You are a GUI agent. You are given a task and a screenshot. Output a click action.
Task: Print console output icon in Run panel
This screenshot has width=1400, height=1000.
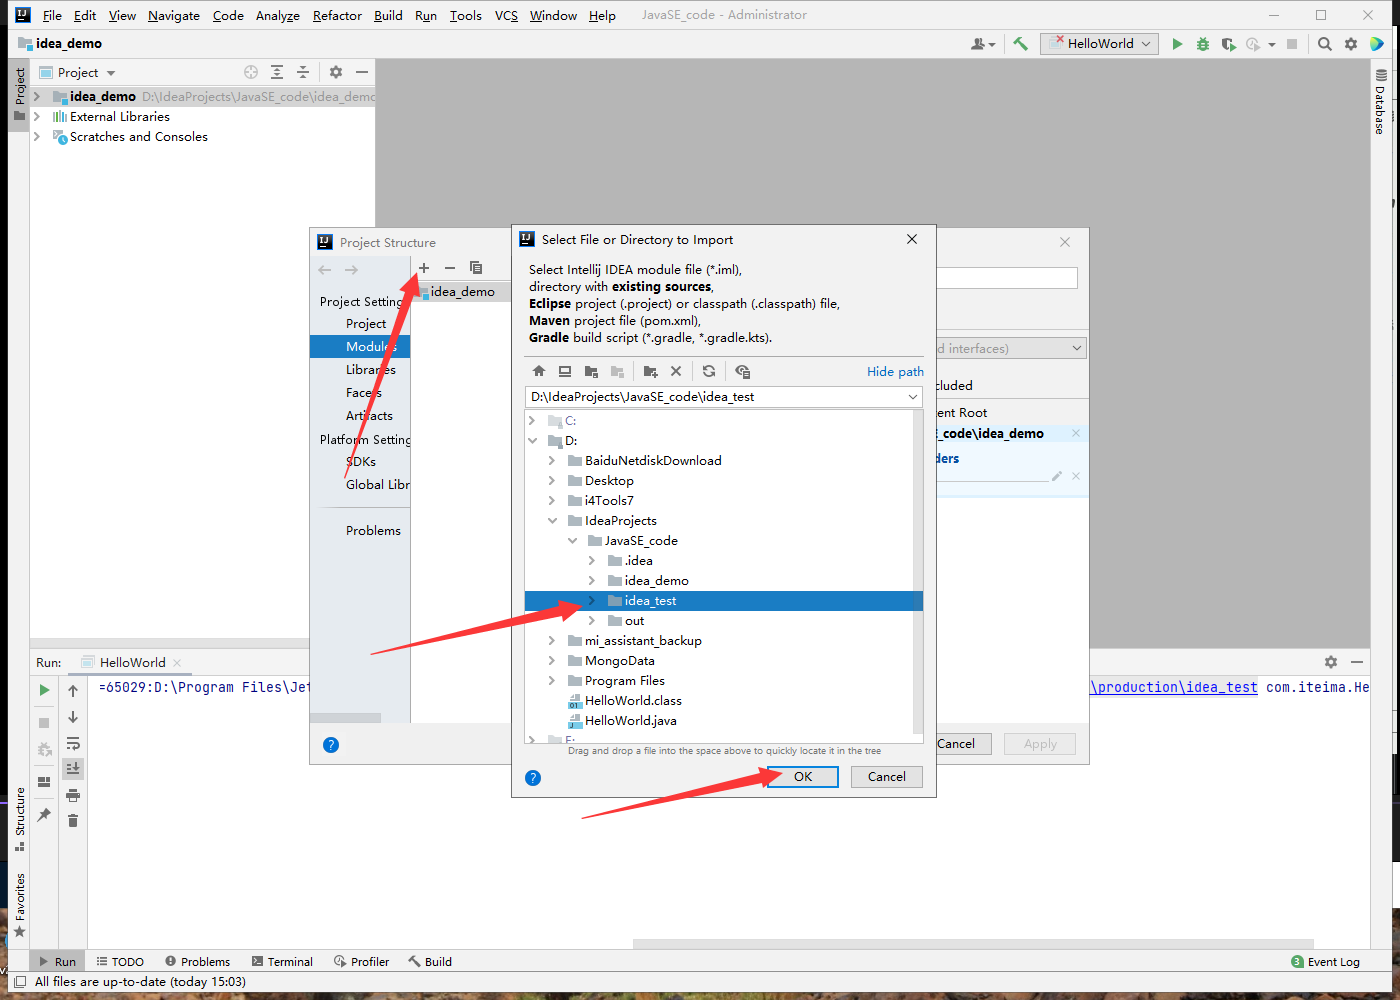coord(73,795)
